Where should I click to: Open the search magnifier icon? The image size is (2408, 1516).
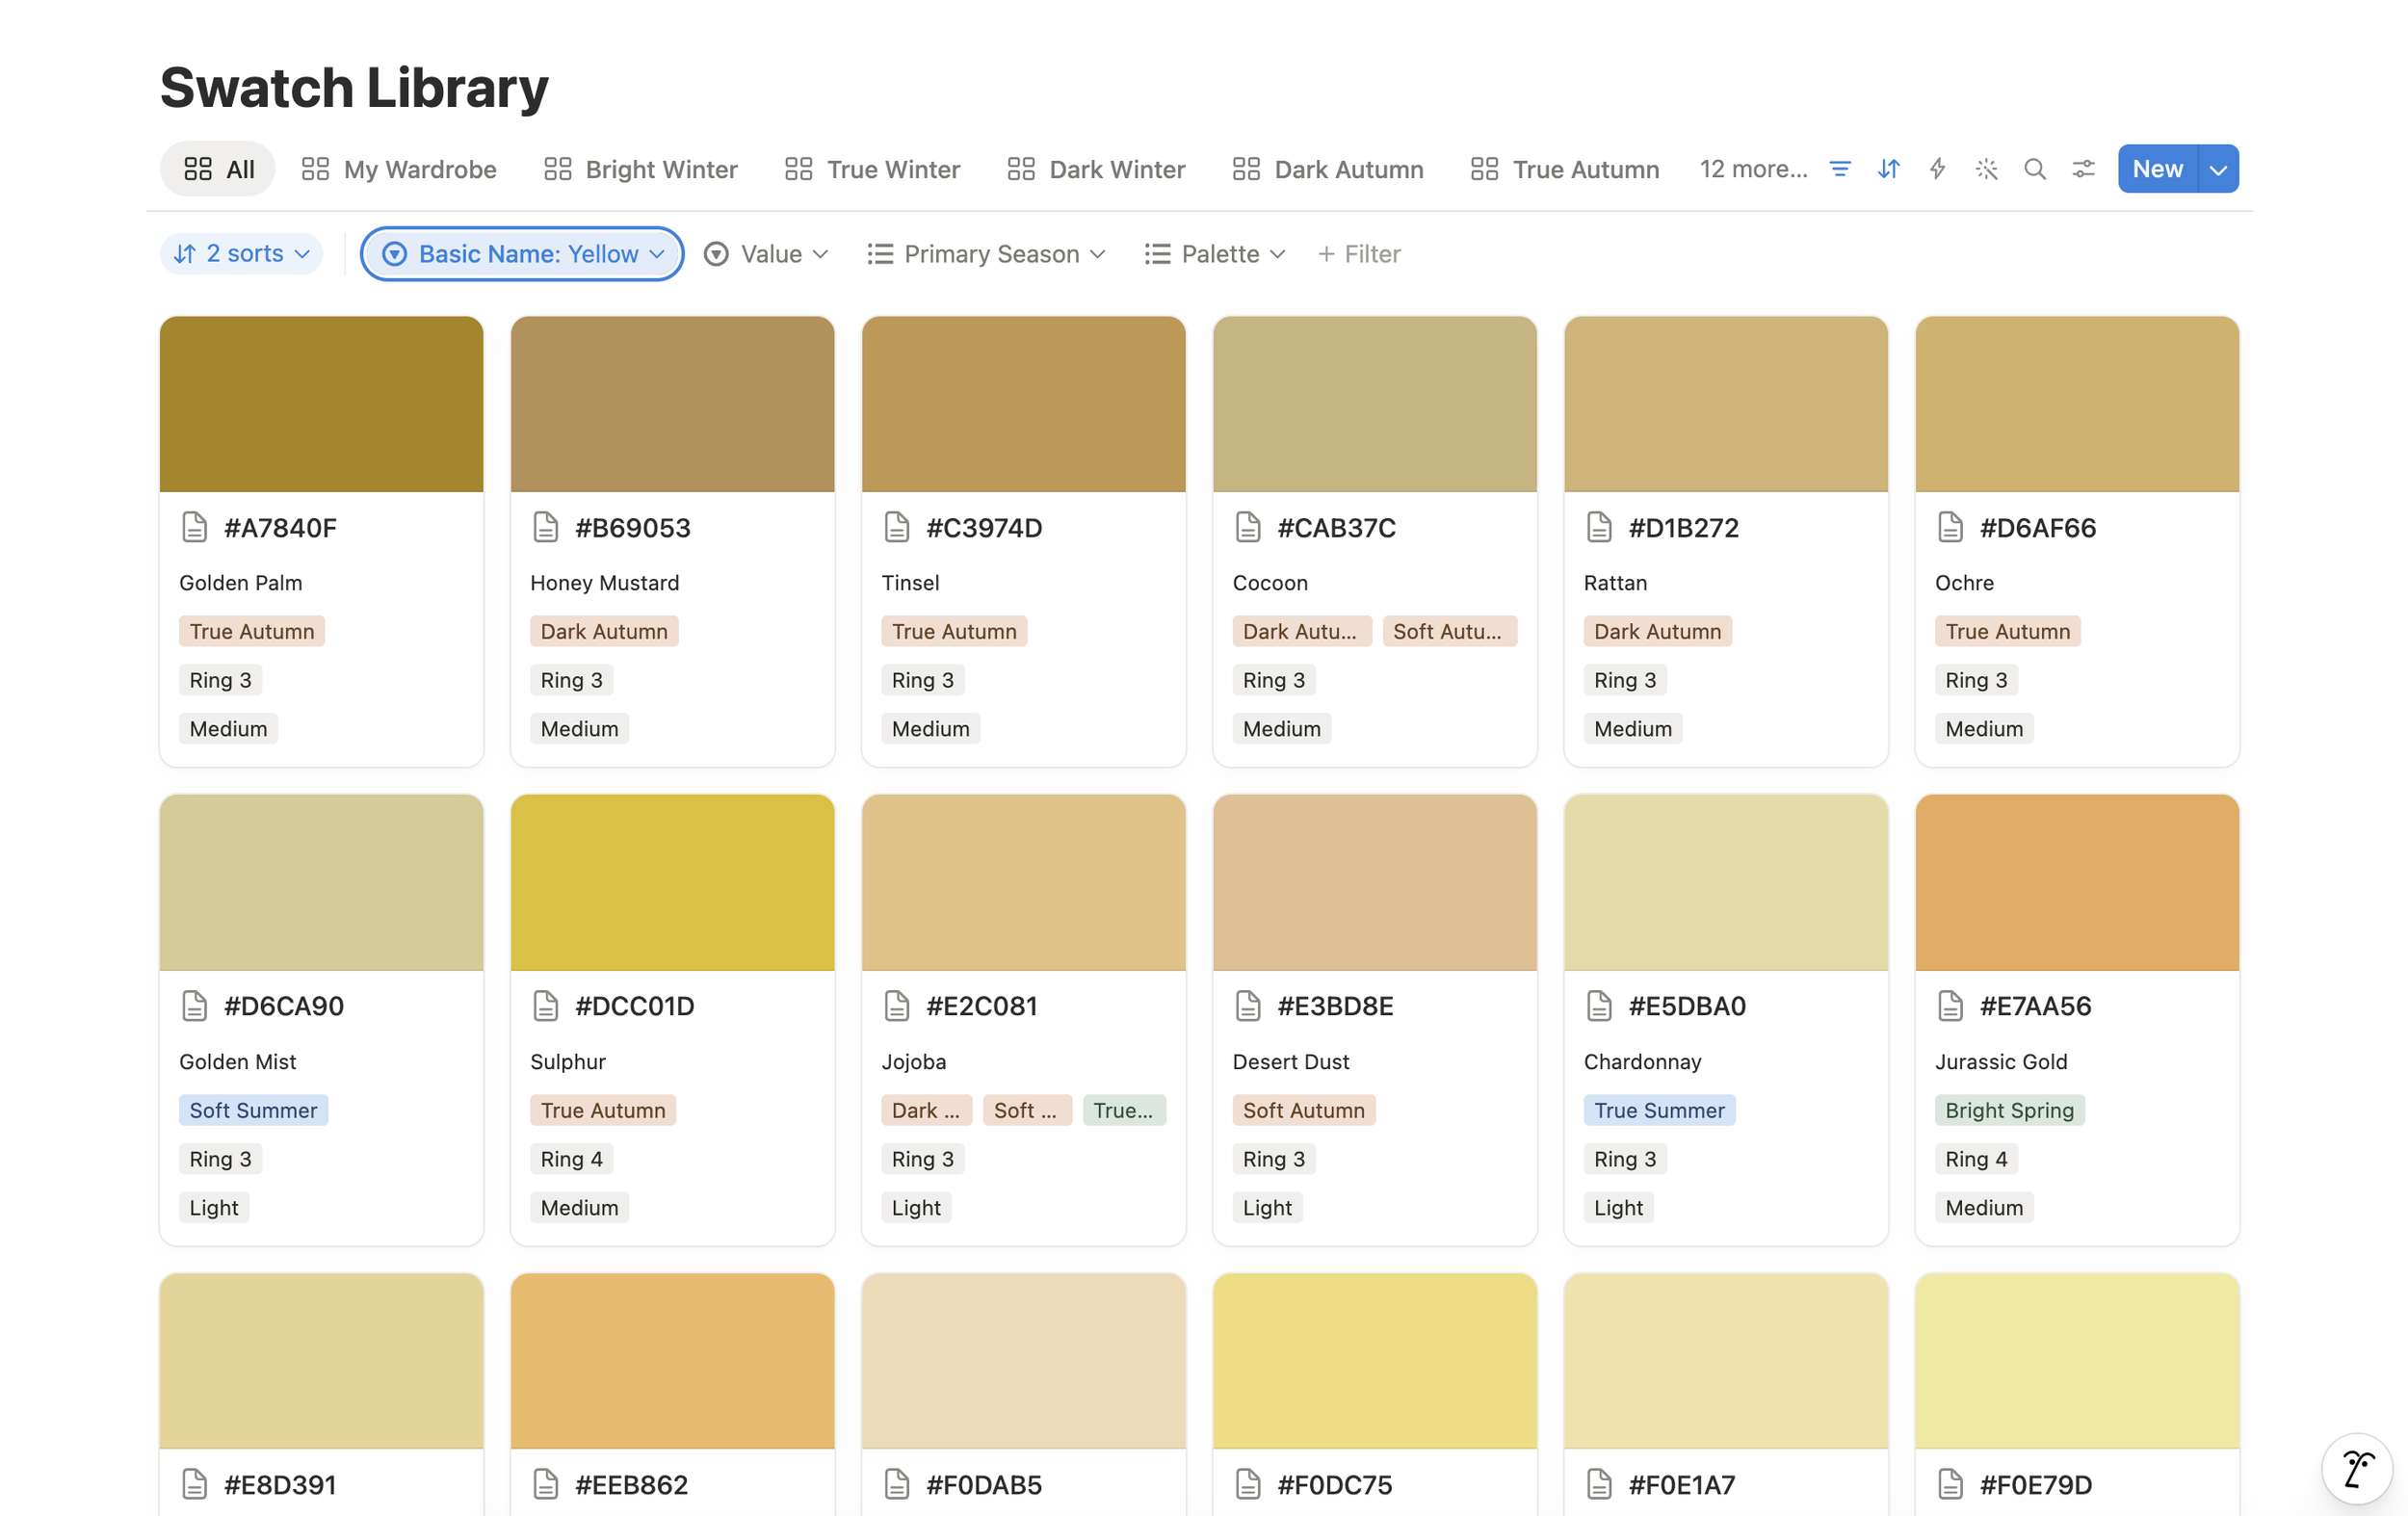[x=2034, y=169]
